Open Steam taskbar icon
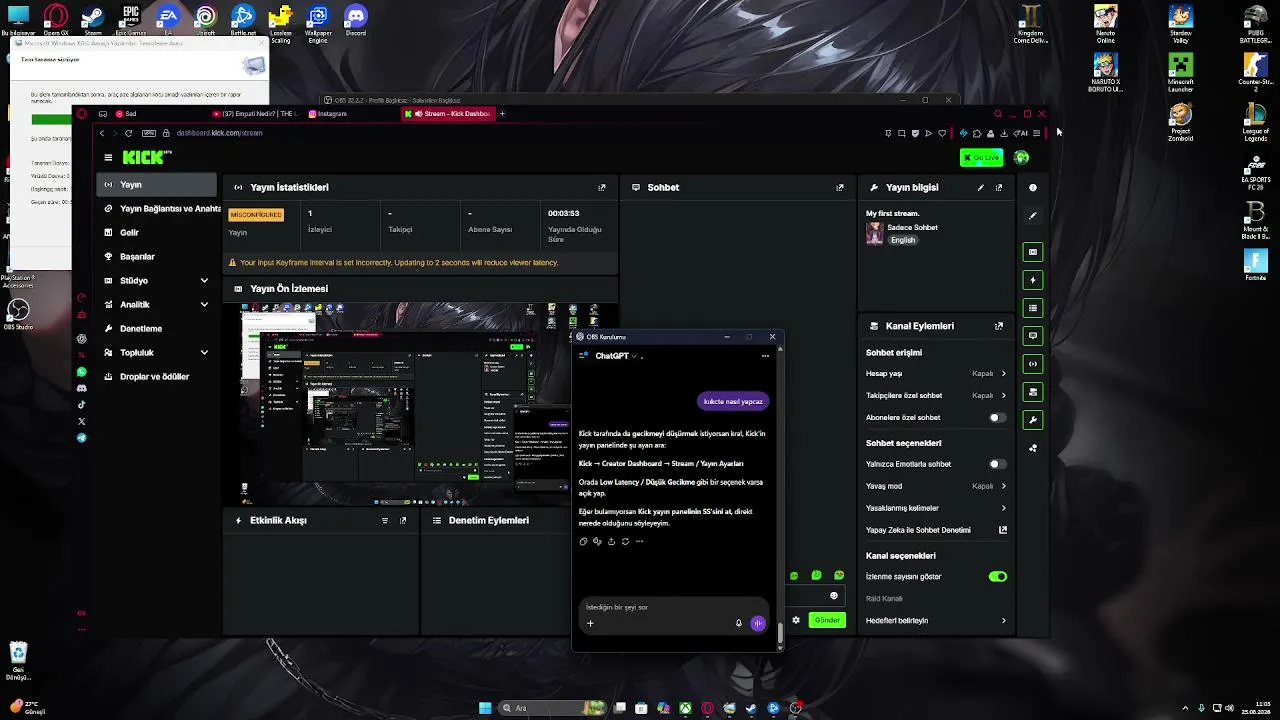1280x720 pixels. coord(751,708)
